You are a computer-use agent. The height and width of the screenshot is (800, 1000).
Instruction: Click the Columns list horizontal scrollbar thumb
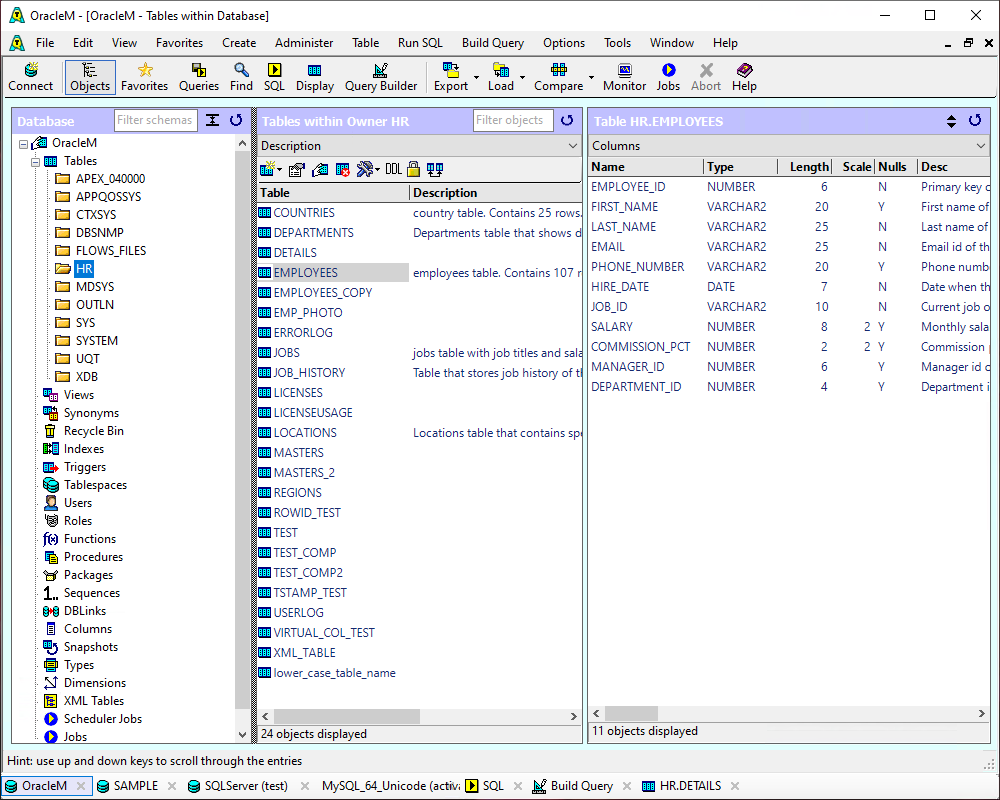(631, 713)
